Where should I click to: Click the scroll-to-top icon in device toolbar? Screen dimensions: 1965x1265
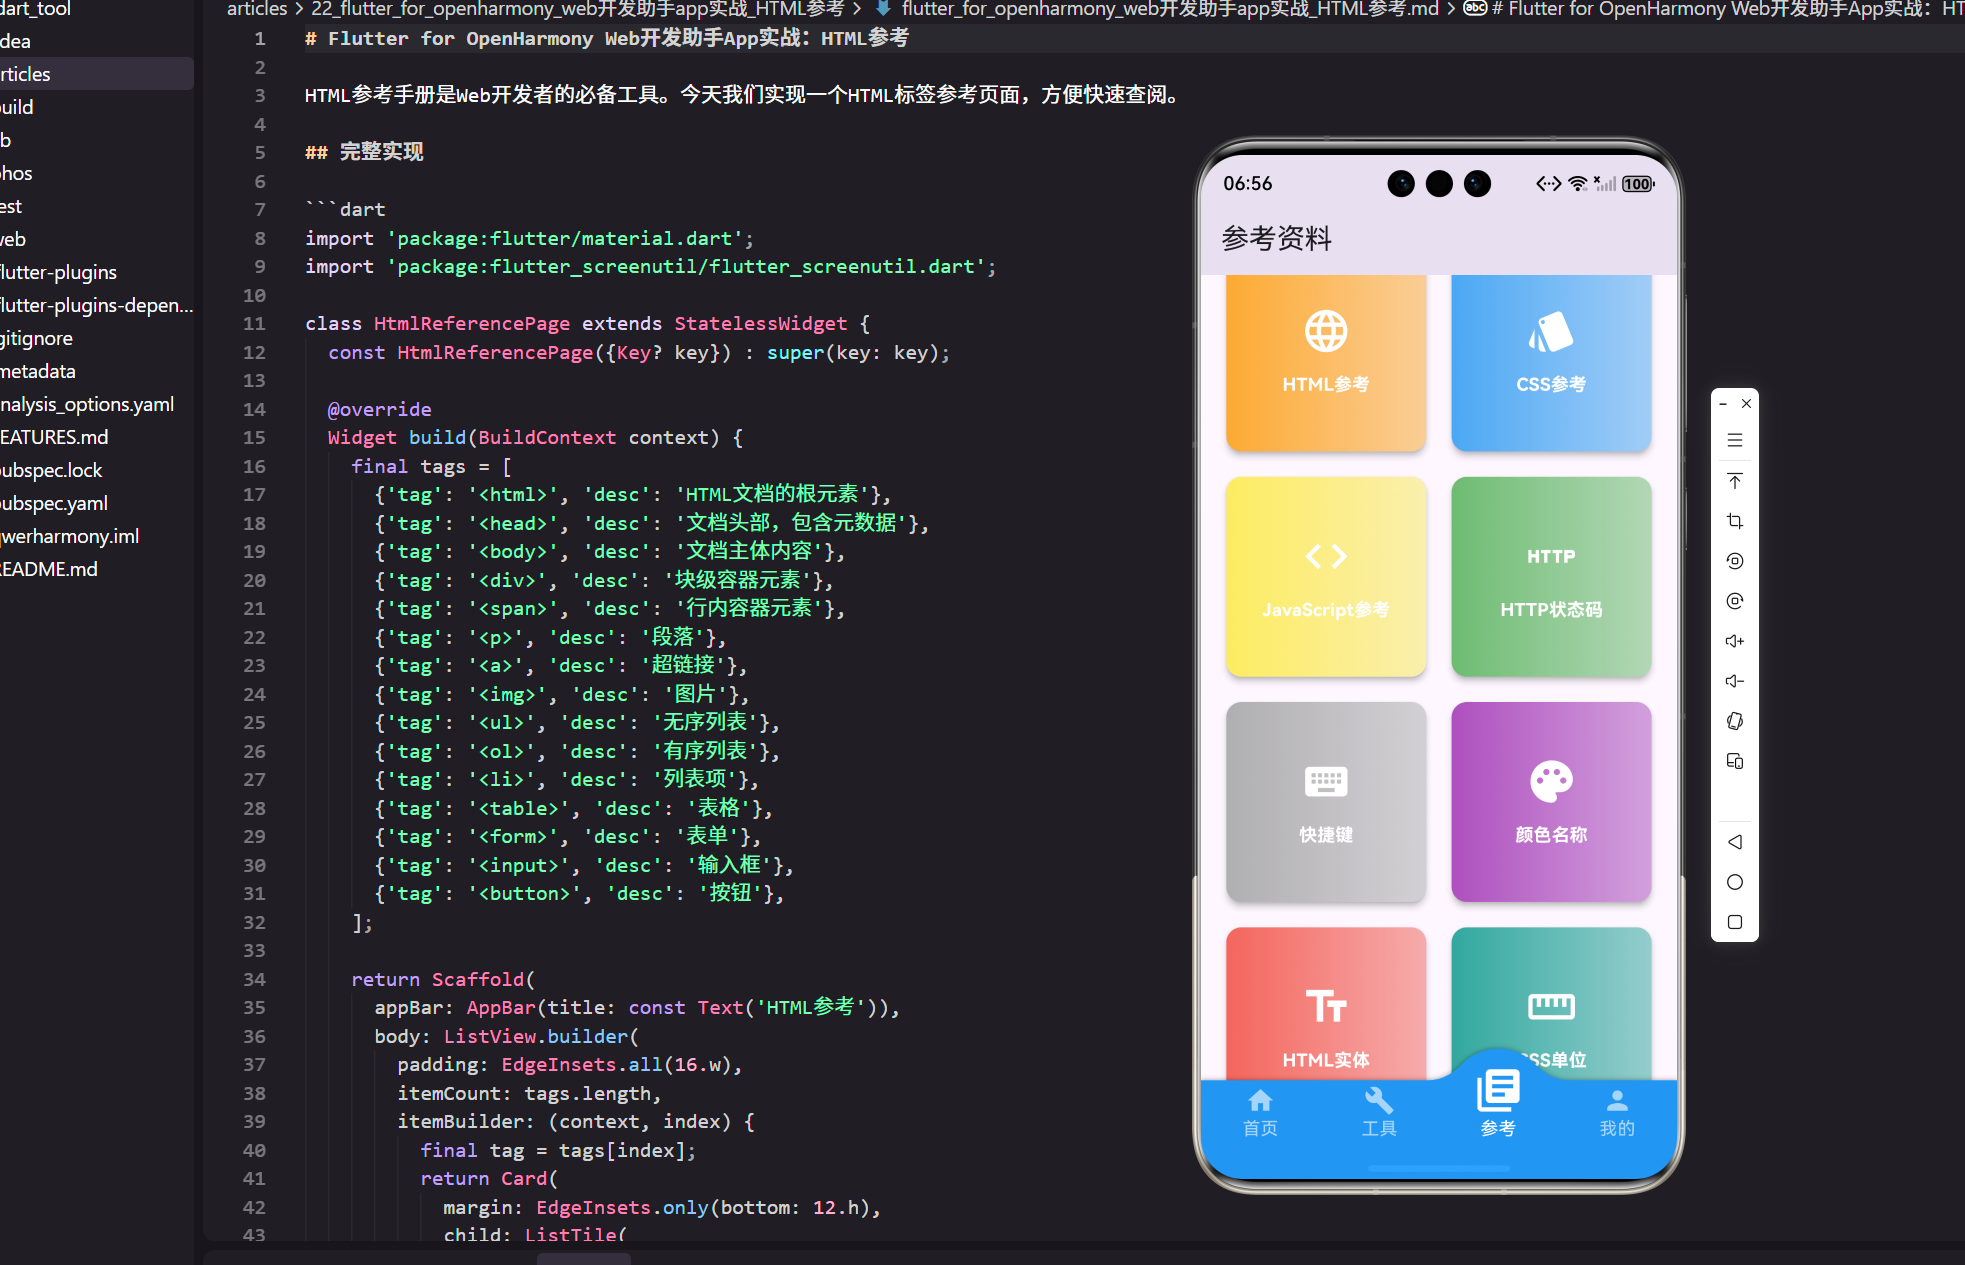[1734, 480]
